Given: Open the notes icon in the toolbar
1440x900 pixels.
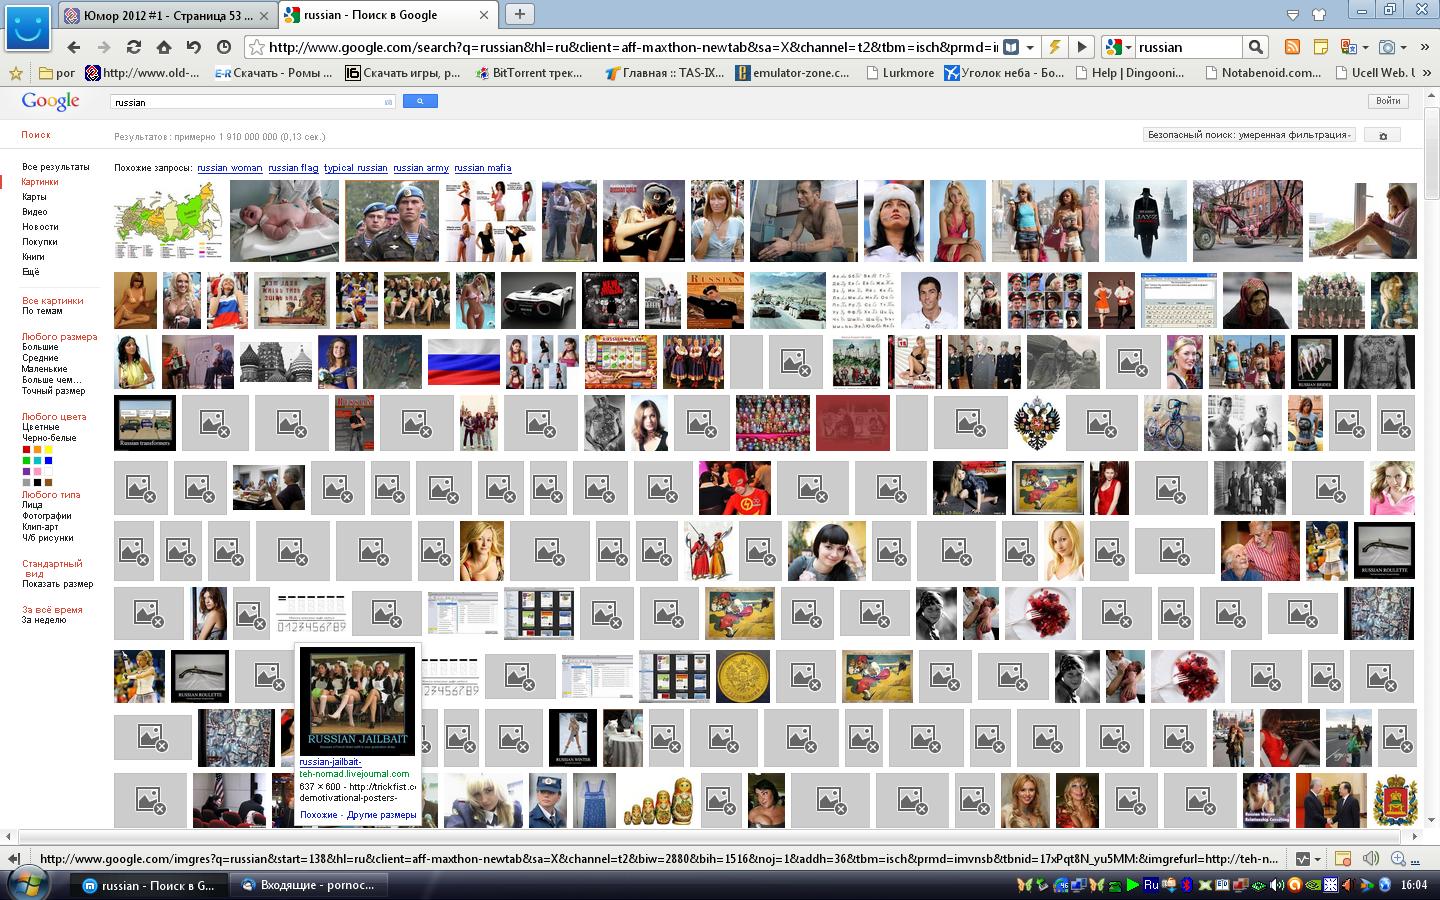Looking at the screenshot, I should tap(1320, 47).
